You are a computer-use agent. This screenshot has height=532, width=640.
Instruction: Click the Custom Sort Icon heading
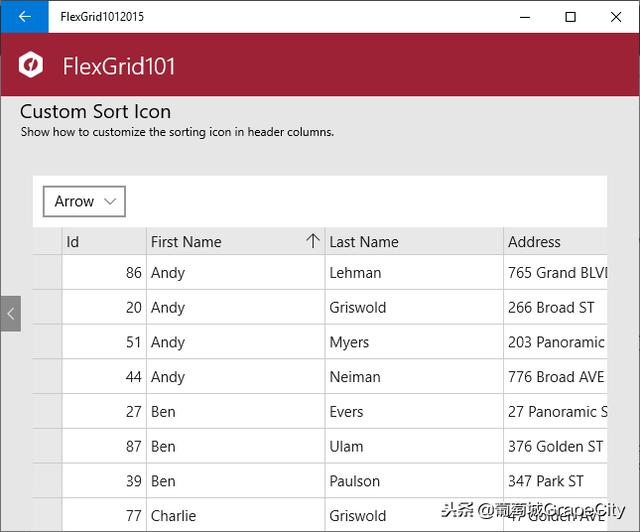tap(96, 111)
